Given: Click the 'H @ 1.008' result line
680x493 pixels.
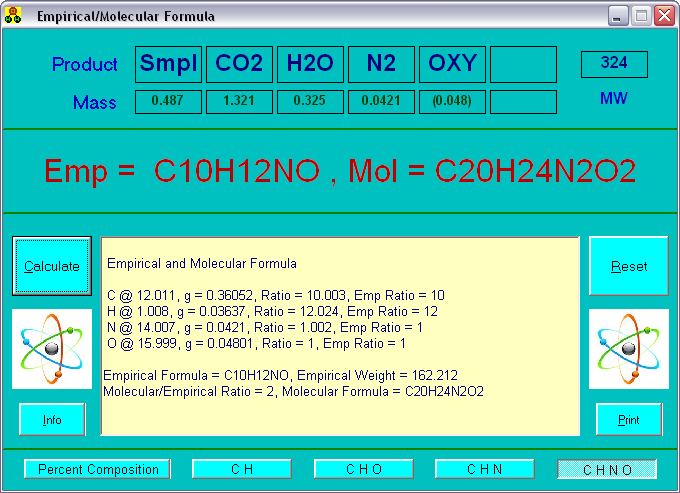Looking at the screenshot, I should click(x=272, y=311).
